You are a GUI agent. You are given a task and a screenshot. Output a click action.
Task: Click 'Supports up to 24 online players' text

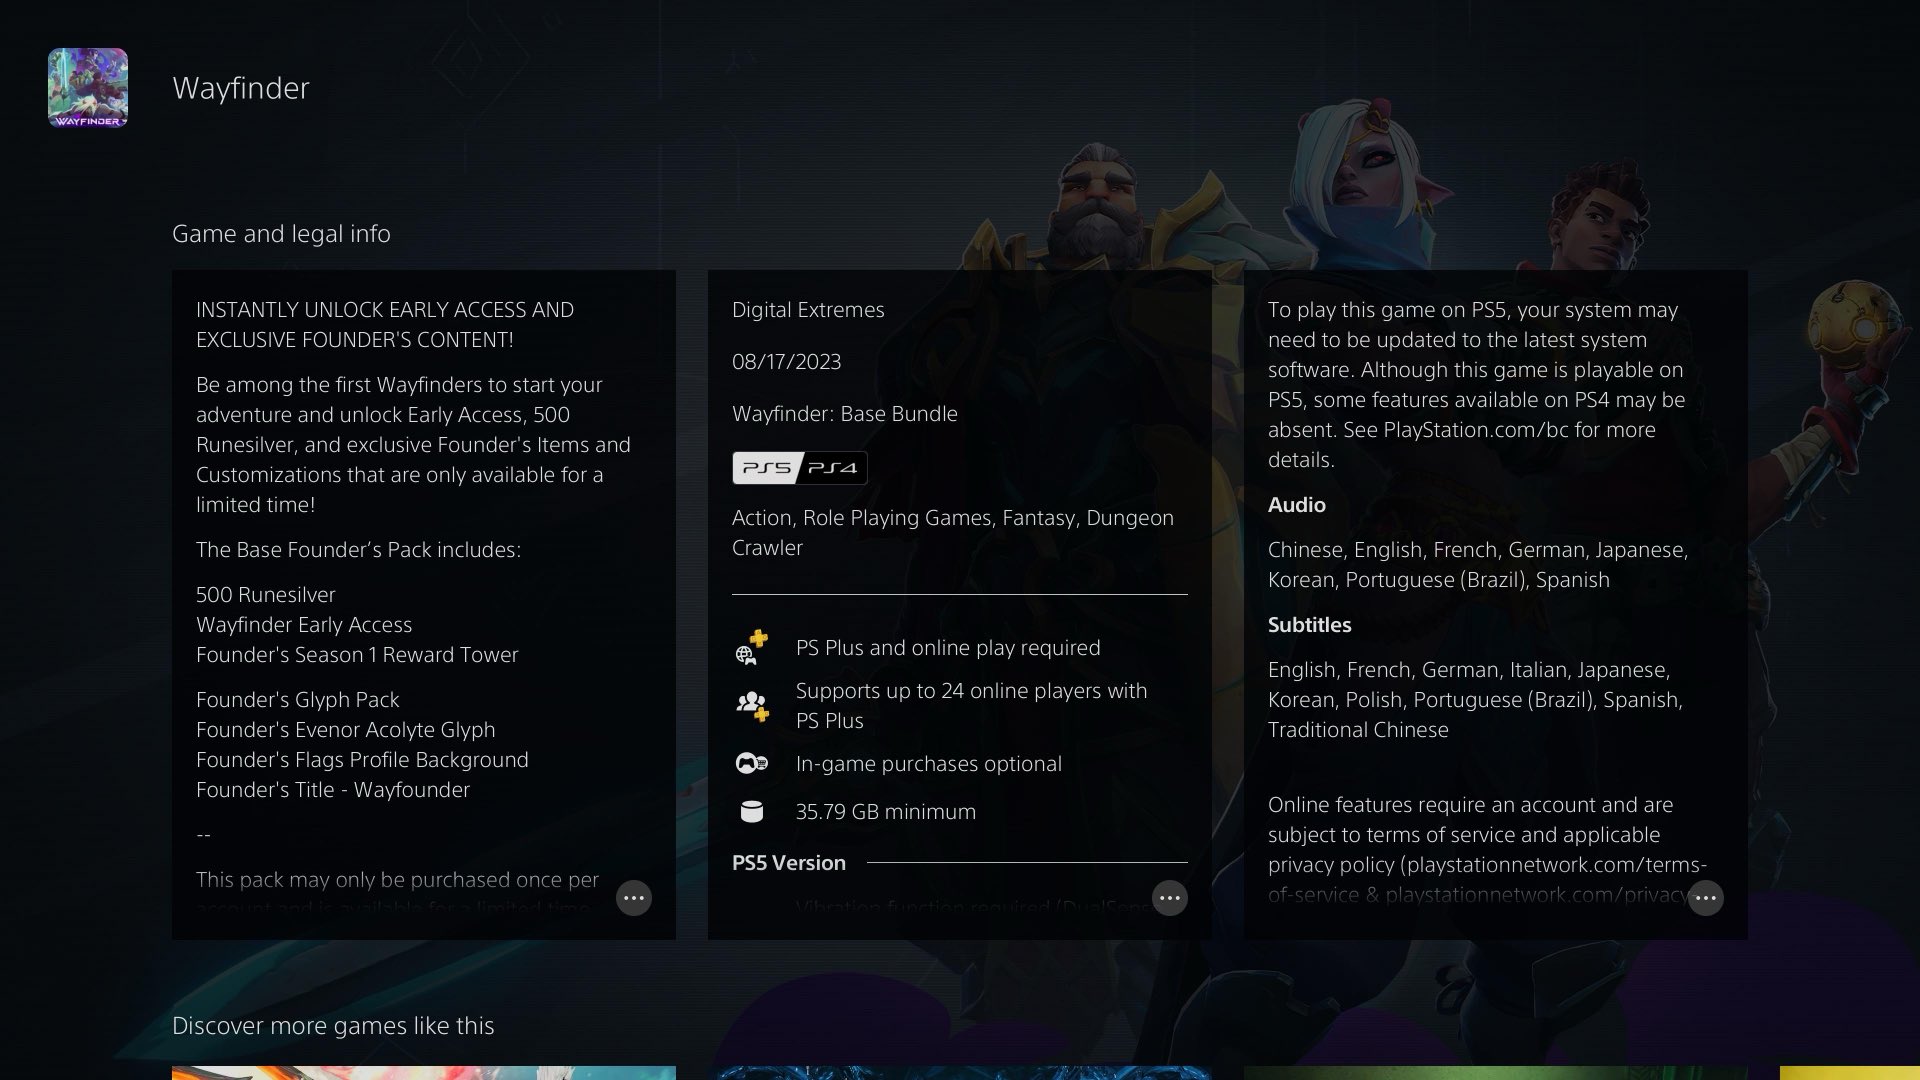point(971,706)
